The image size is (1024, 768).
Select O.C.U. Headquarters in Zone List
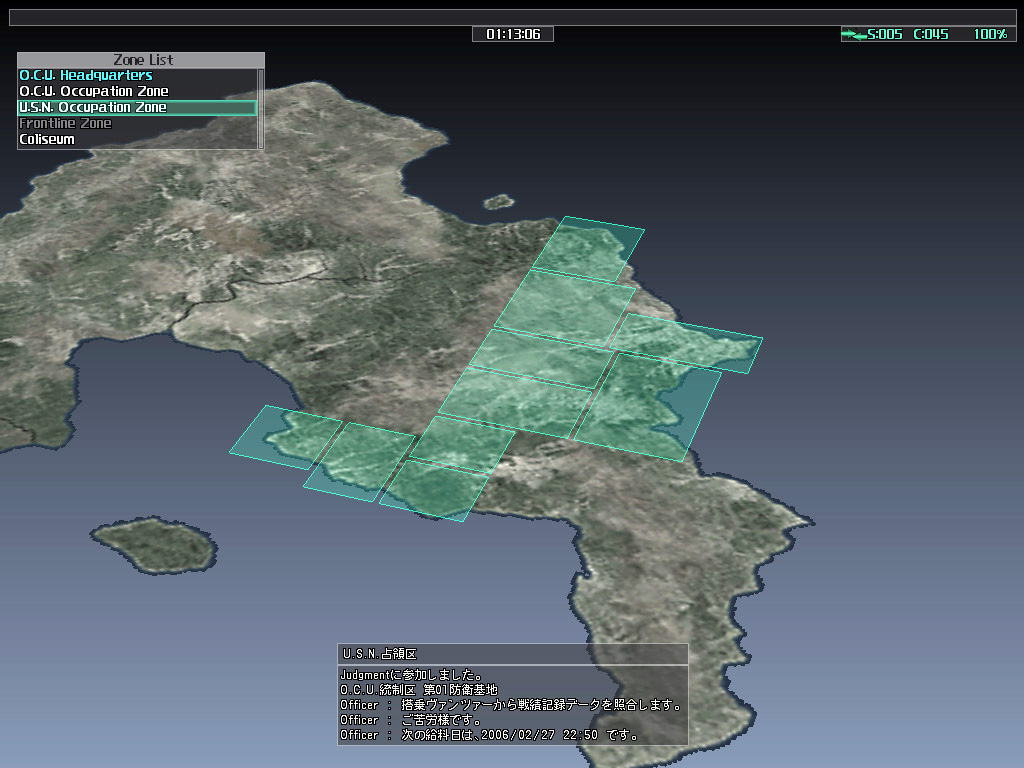click(86, 76)
